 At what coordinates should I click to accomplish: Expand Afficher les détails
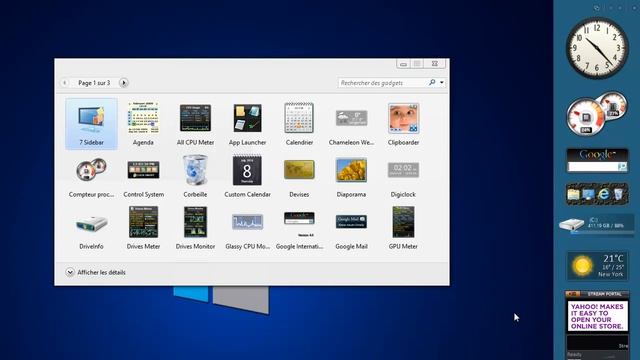[x=96, y=272]
